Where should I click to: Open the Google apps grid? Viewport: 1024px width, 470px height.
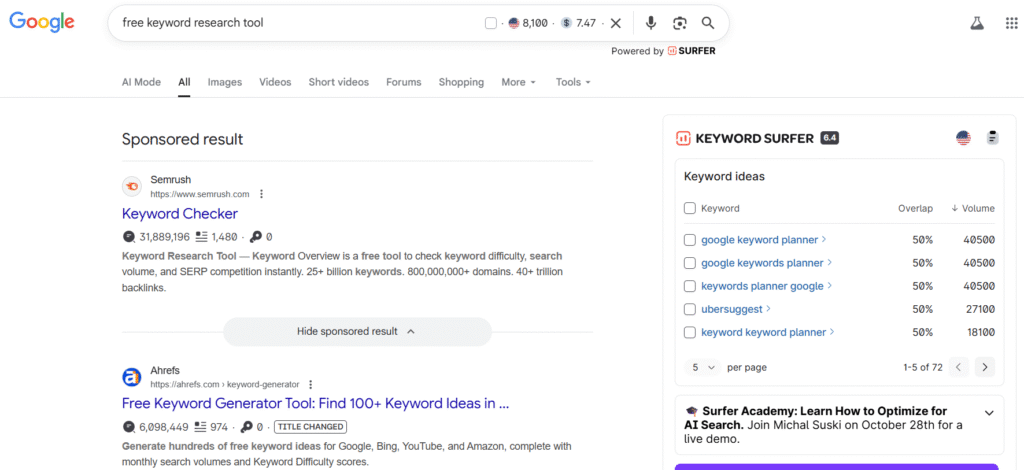(1011, 23)
